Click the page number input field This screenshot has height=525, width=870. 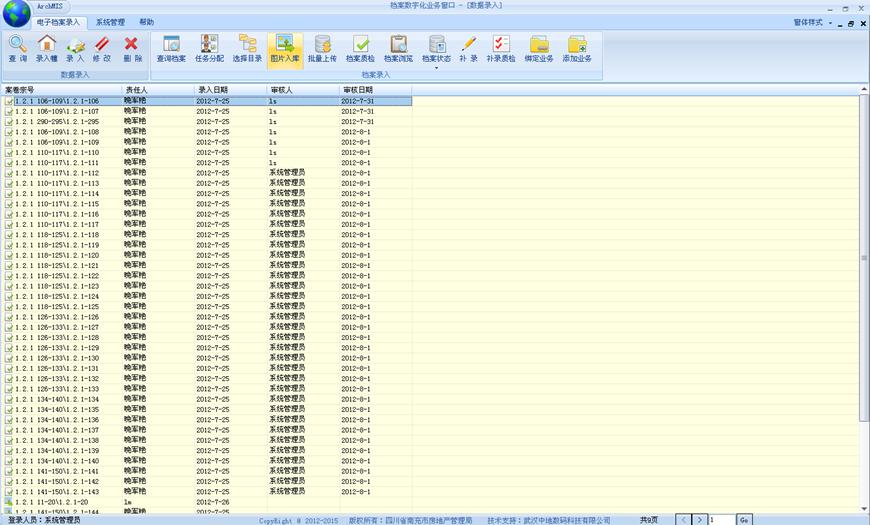(x=721, y=519)
